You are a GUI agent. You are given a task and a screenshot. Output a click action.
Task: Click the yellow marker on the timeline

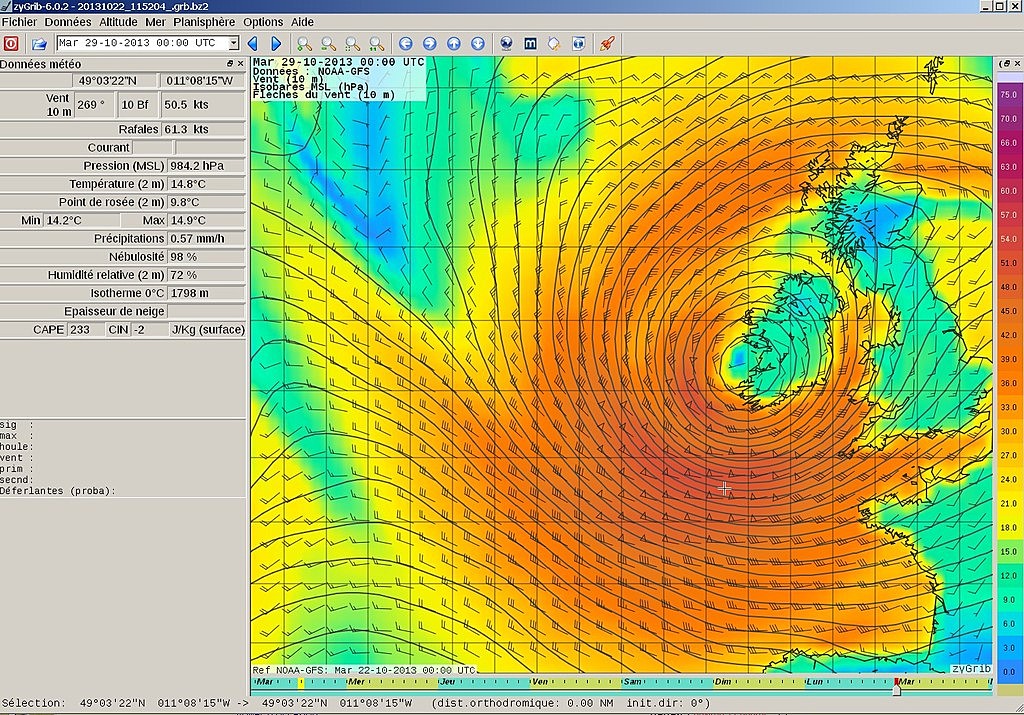click(x=301, y=682)
